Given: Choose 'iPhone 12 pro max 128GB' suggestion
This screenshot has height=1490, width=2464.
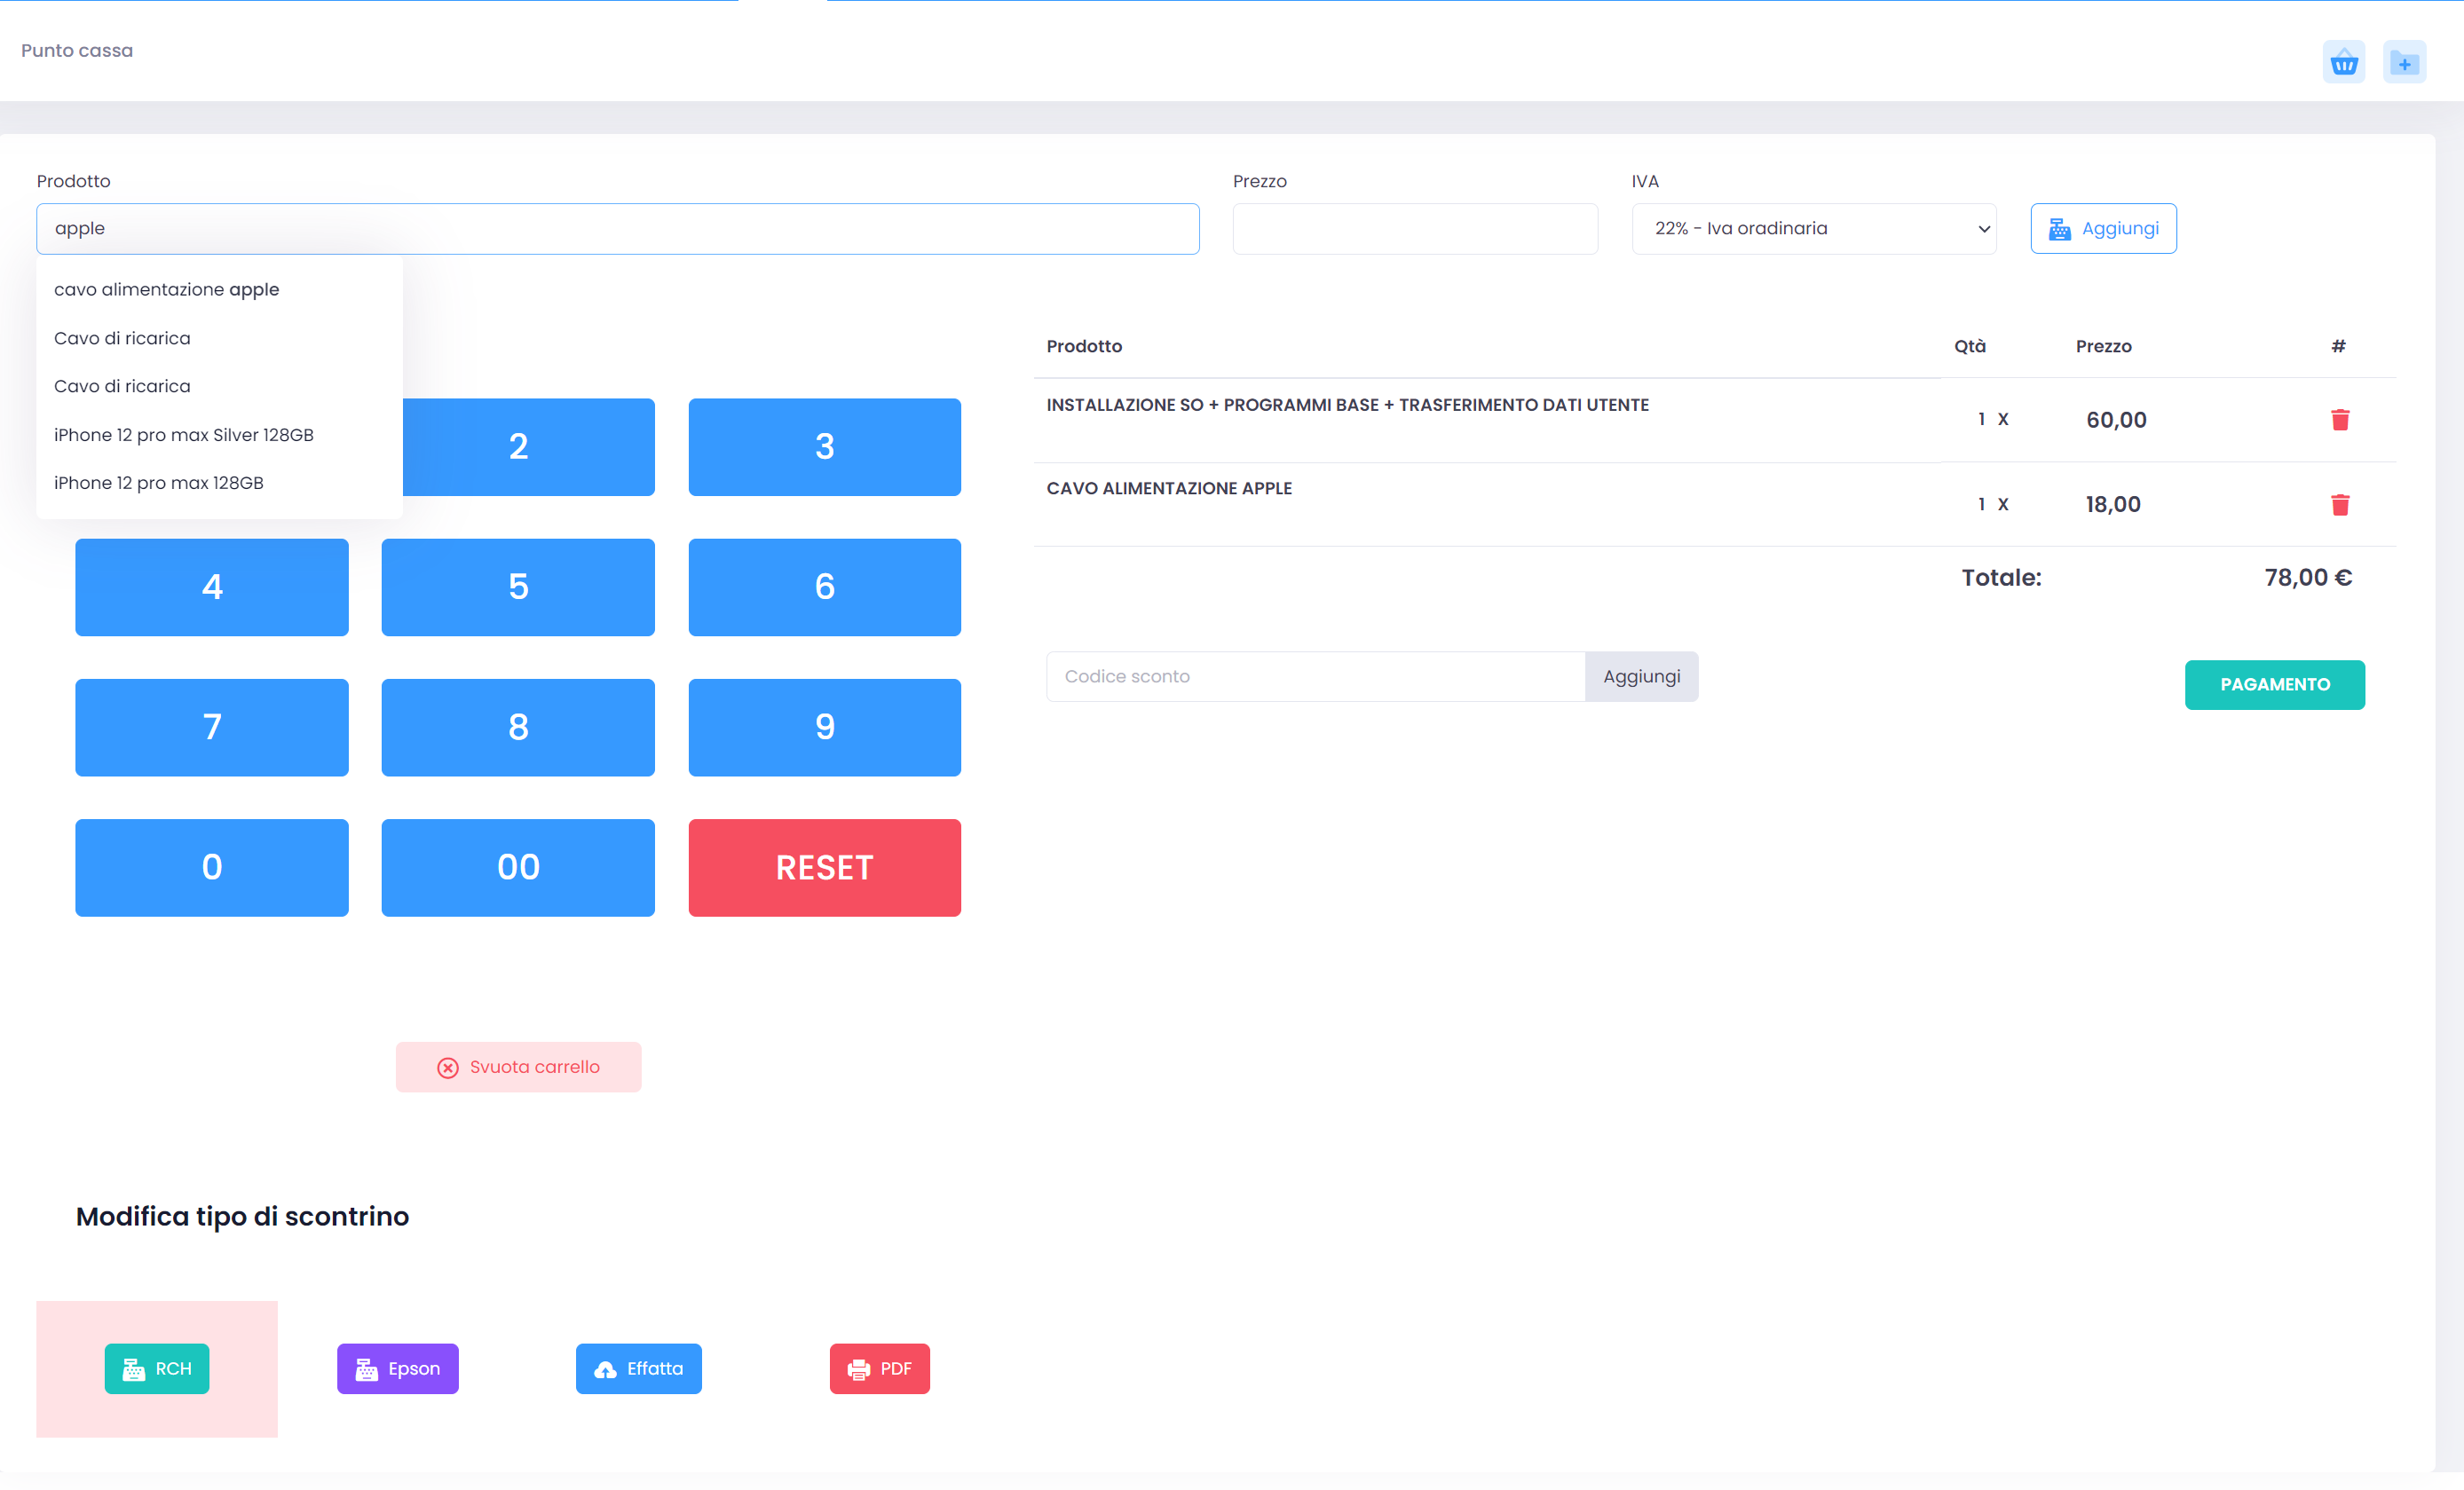Looking at the screenshot, I should coord(158,483).
